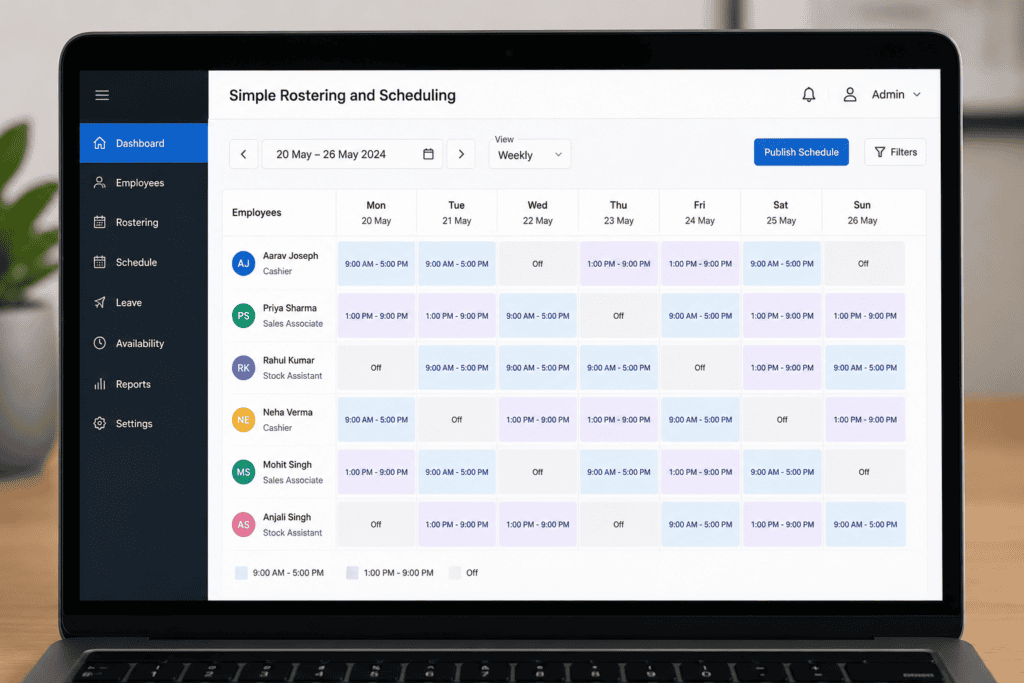The height and width of the screenshot is (683, 1024).
Task: Click the Schedule calendar icon
Action: coord(99,262)
